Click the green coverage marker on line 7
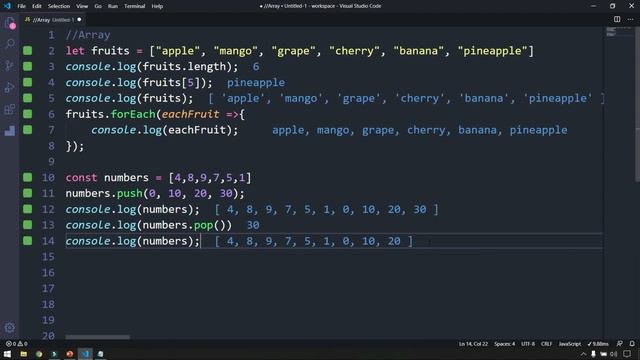Image resolution: width=640 pixels, height=360 pixels. click(x=27, y=130)
